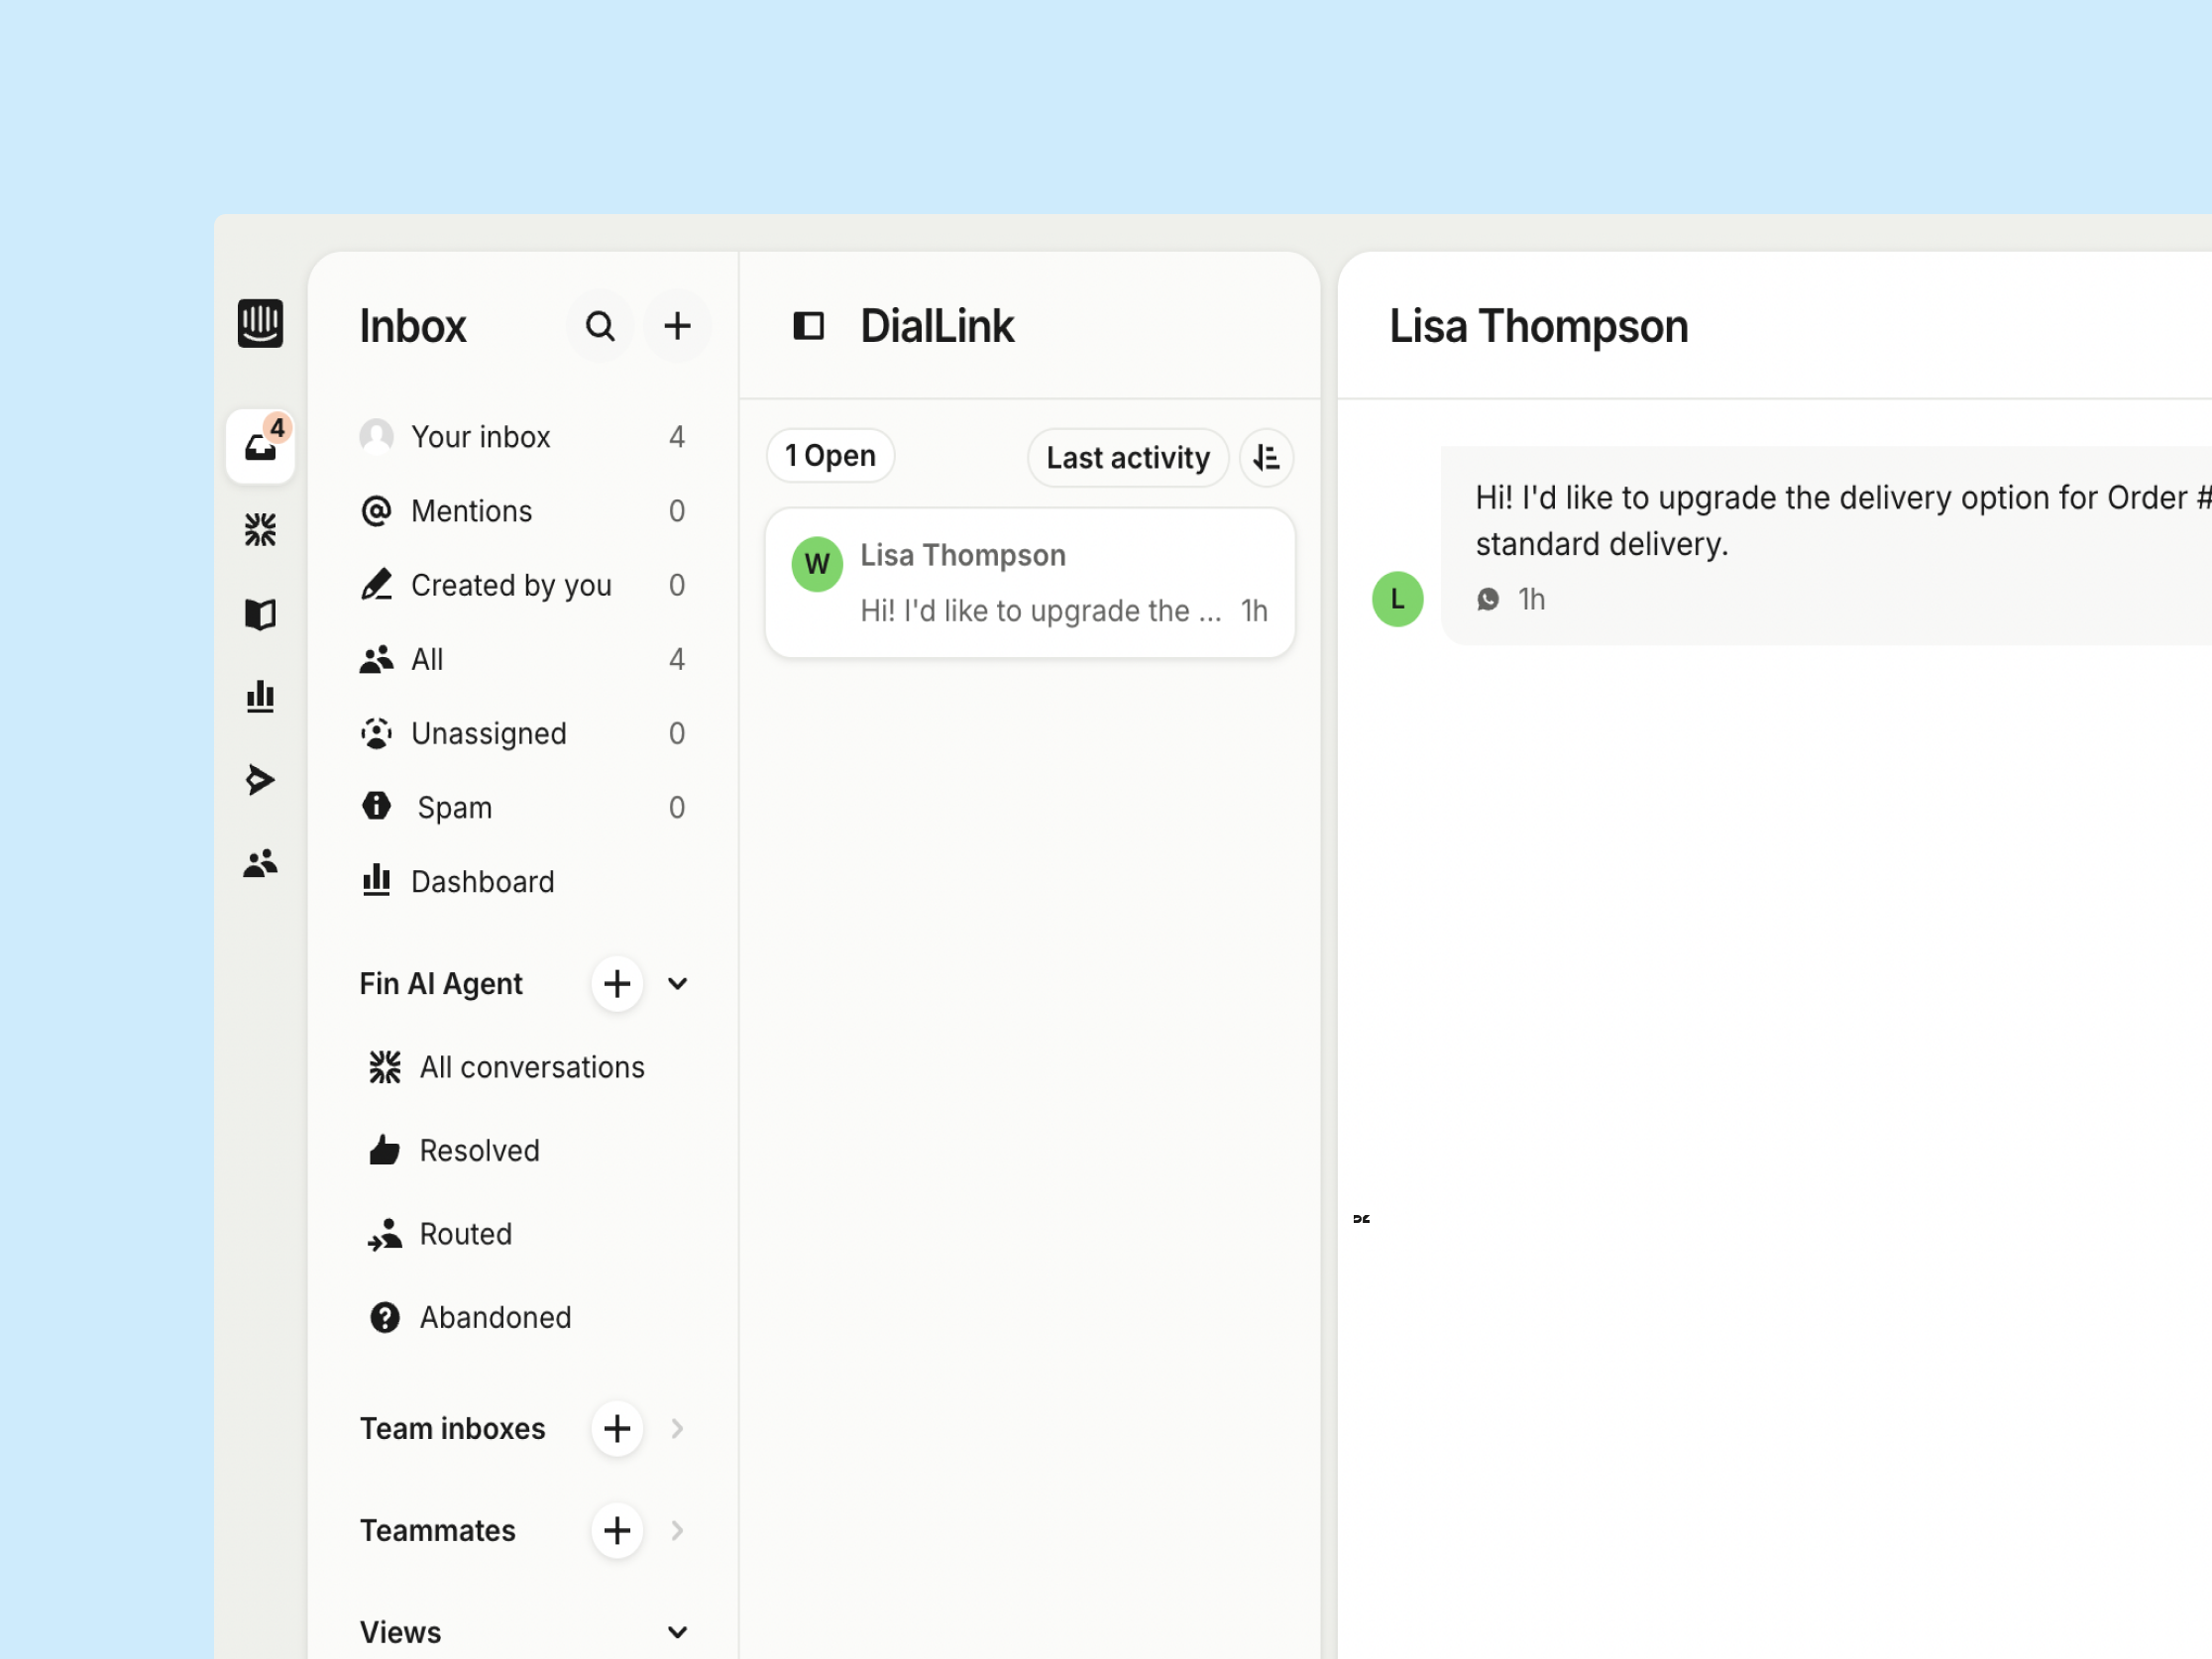The height and width of the screenshot is (1659, 2212).
Task: Open the Knowledge book icon in sidebar
Action: click(x=260, y=613)
